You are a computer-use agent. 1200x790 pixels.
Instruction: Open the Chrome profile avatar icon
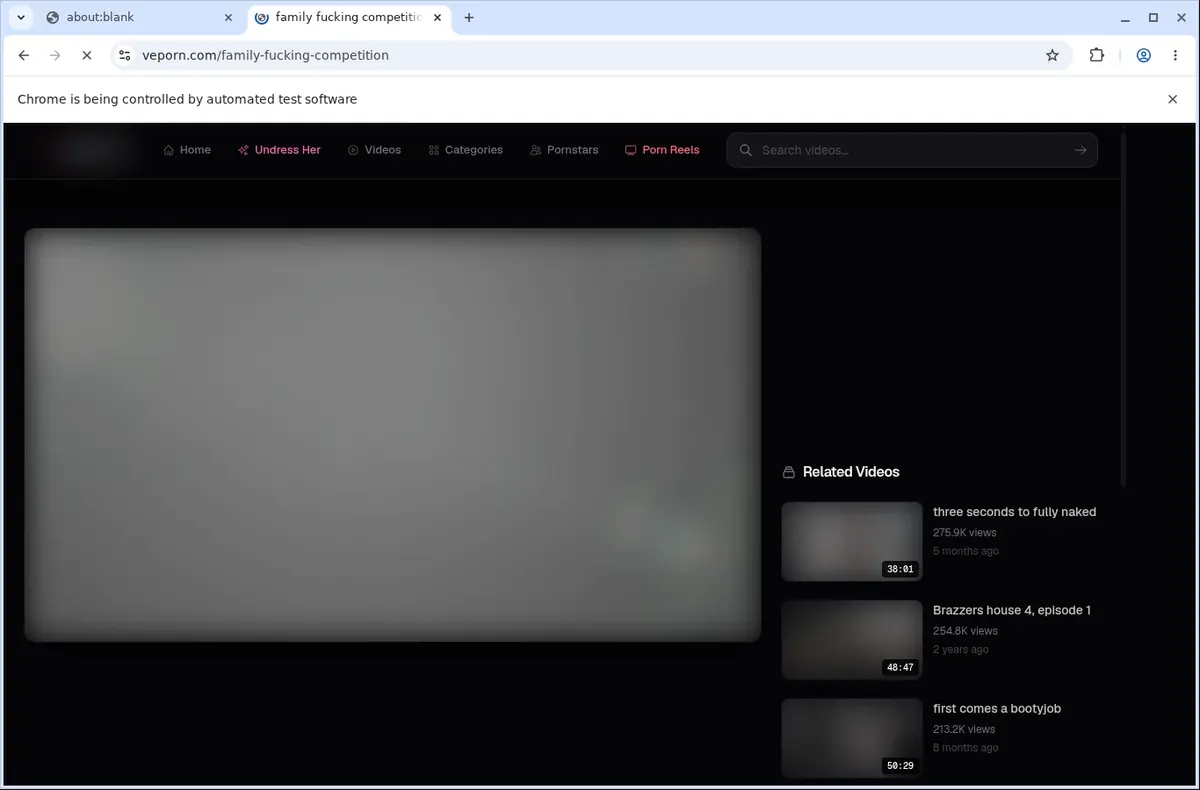coord(1143,56)
